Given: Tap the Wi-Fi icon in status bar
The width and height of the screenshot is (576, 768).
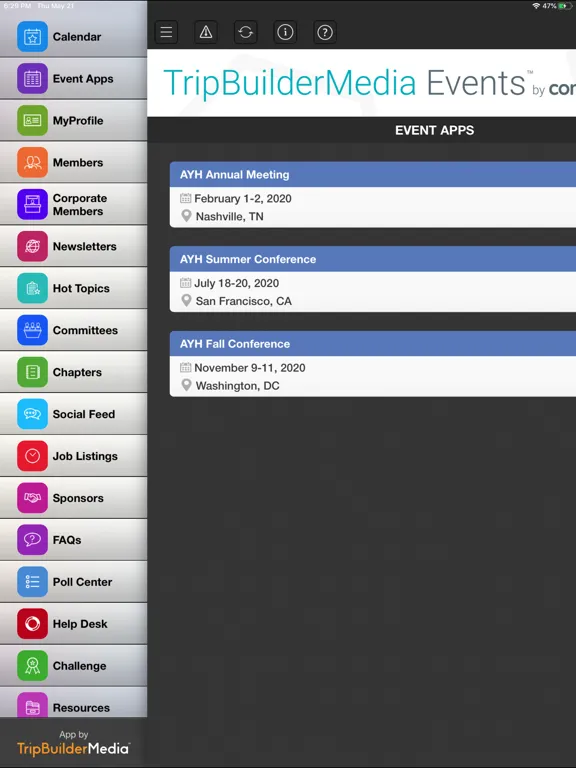Looking at the screenshot, I should [x=536, y=6].
